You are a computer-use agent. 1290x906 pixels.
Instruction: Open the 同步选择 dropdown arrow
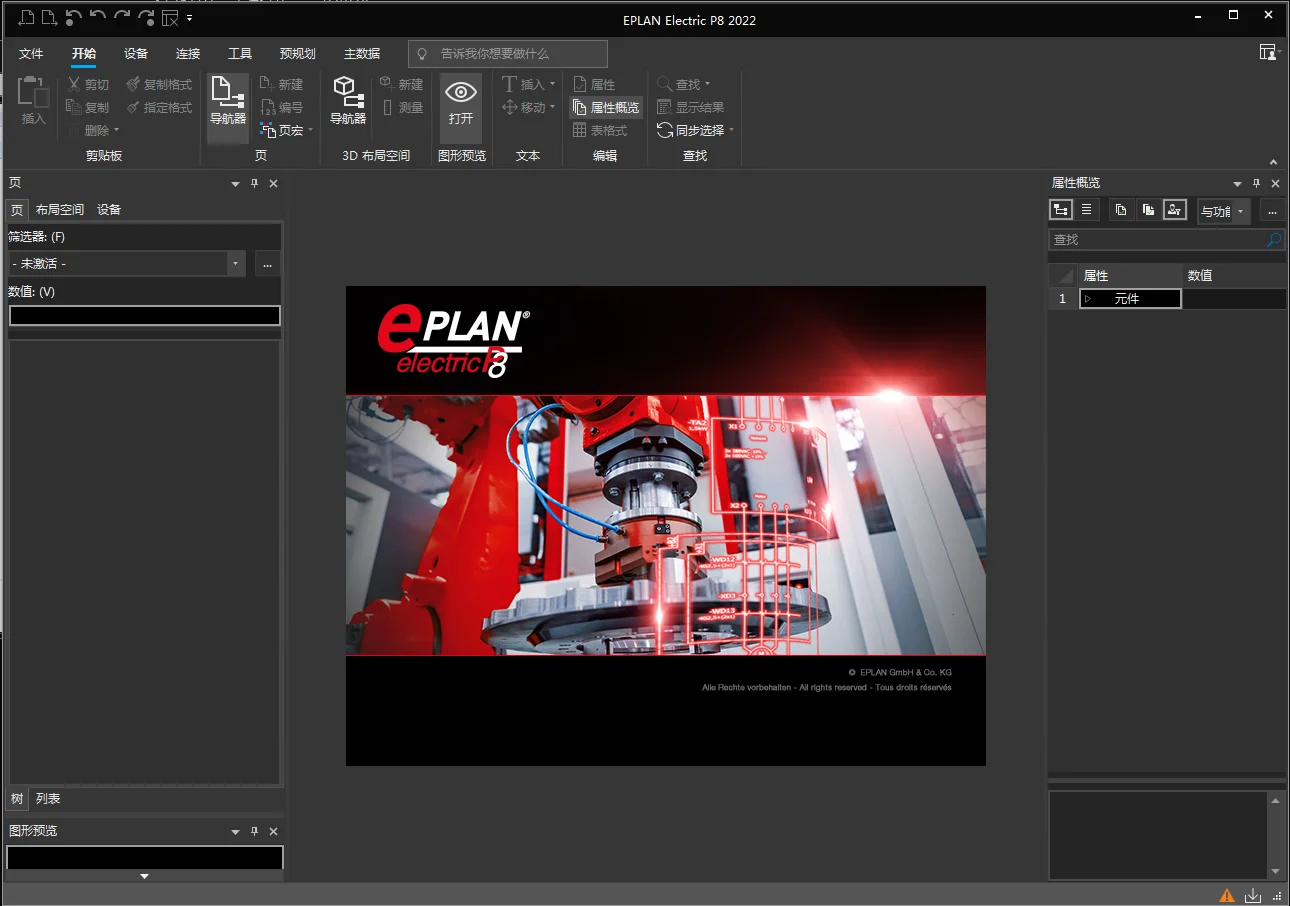pos(732,131)
